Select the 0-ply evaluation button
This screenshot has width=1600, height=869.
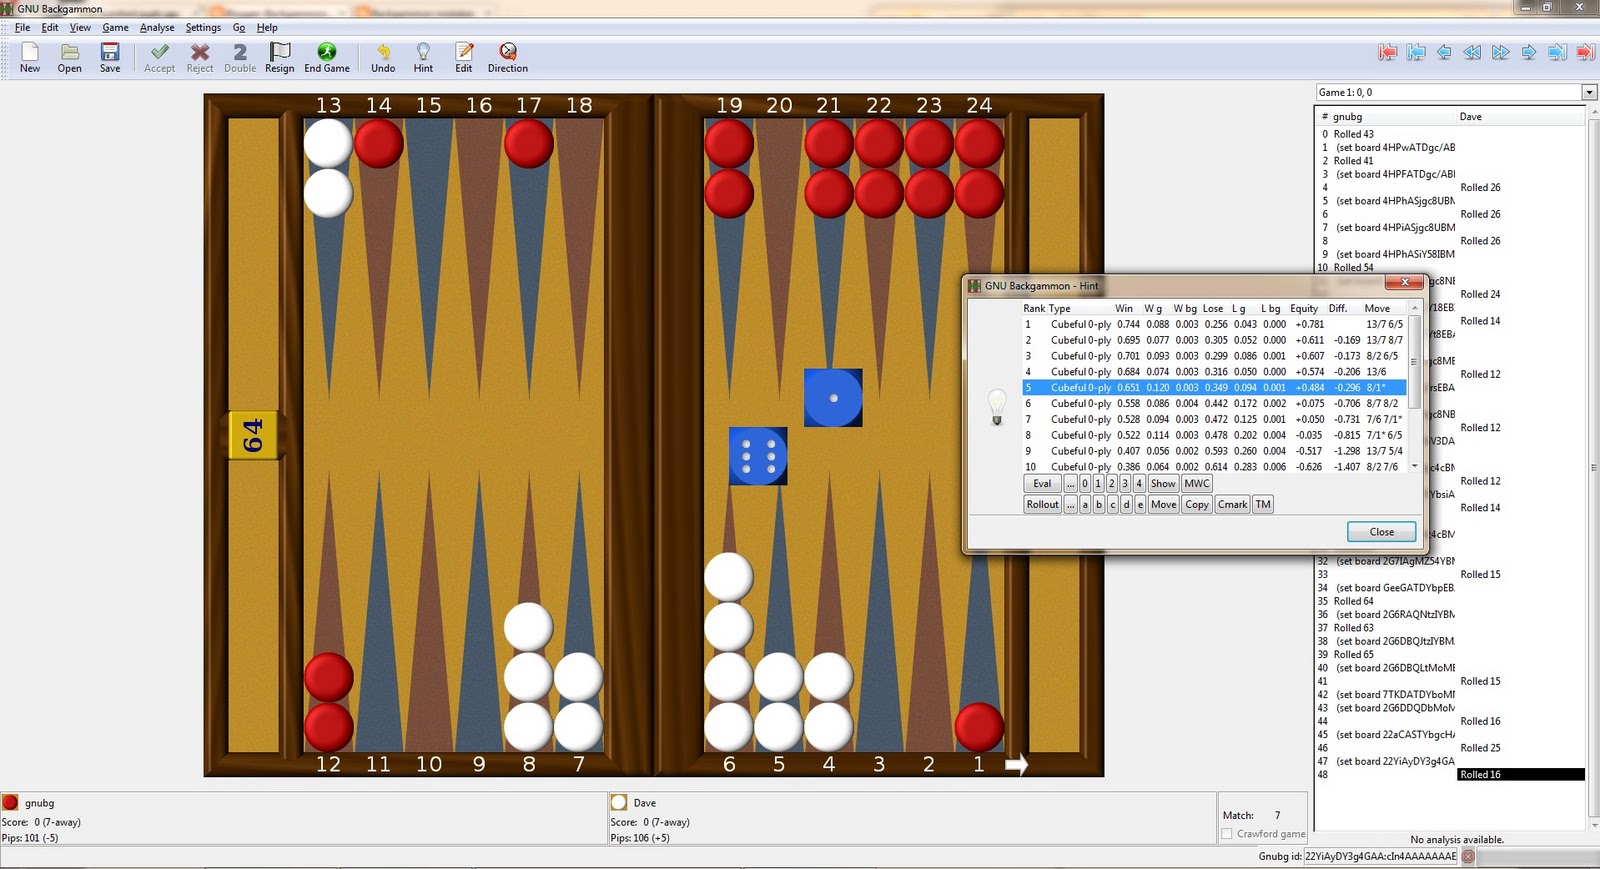[x=1084, y=484]
